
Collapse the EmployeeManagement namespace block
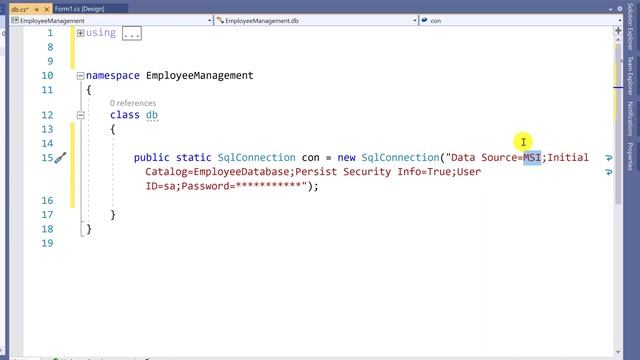pyautogui.click(x=80, y=76)
